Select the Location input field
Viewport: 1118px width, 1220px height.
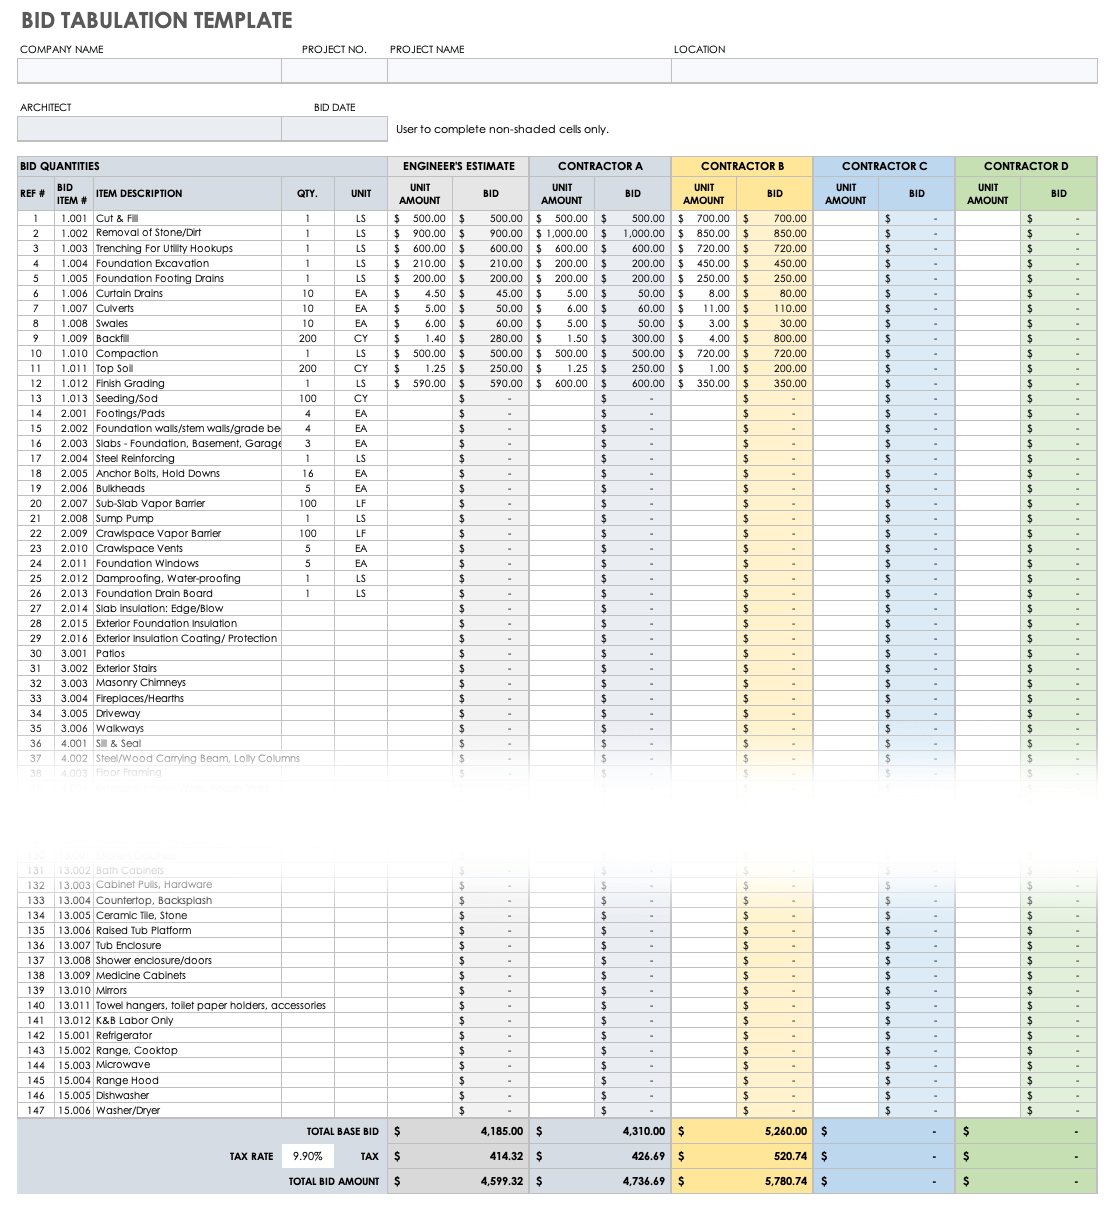[884, 71]
